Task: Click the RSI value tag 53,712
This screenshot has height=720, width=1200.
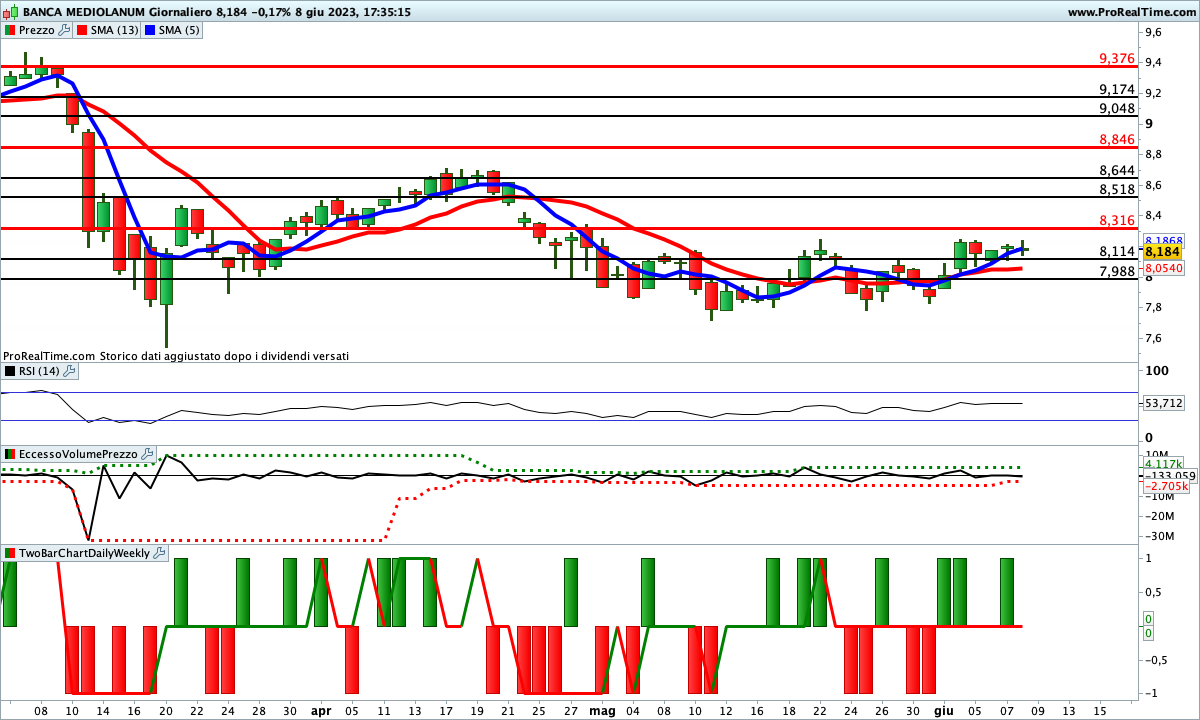Action: (1163, 403)
